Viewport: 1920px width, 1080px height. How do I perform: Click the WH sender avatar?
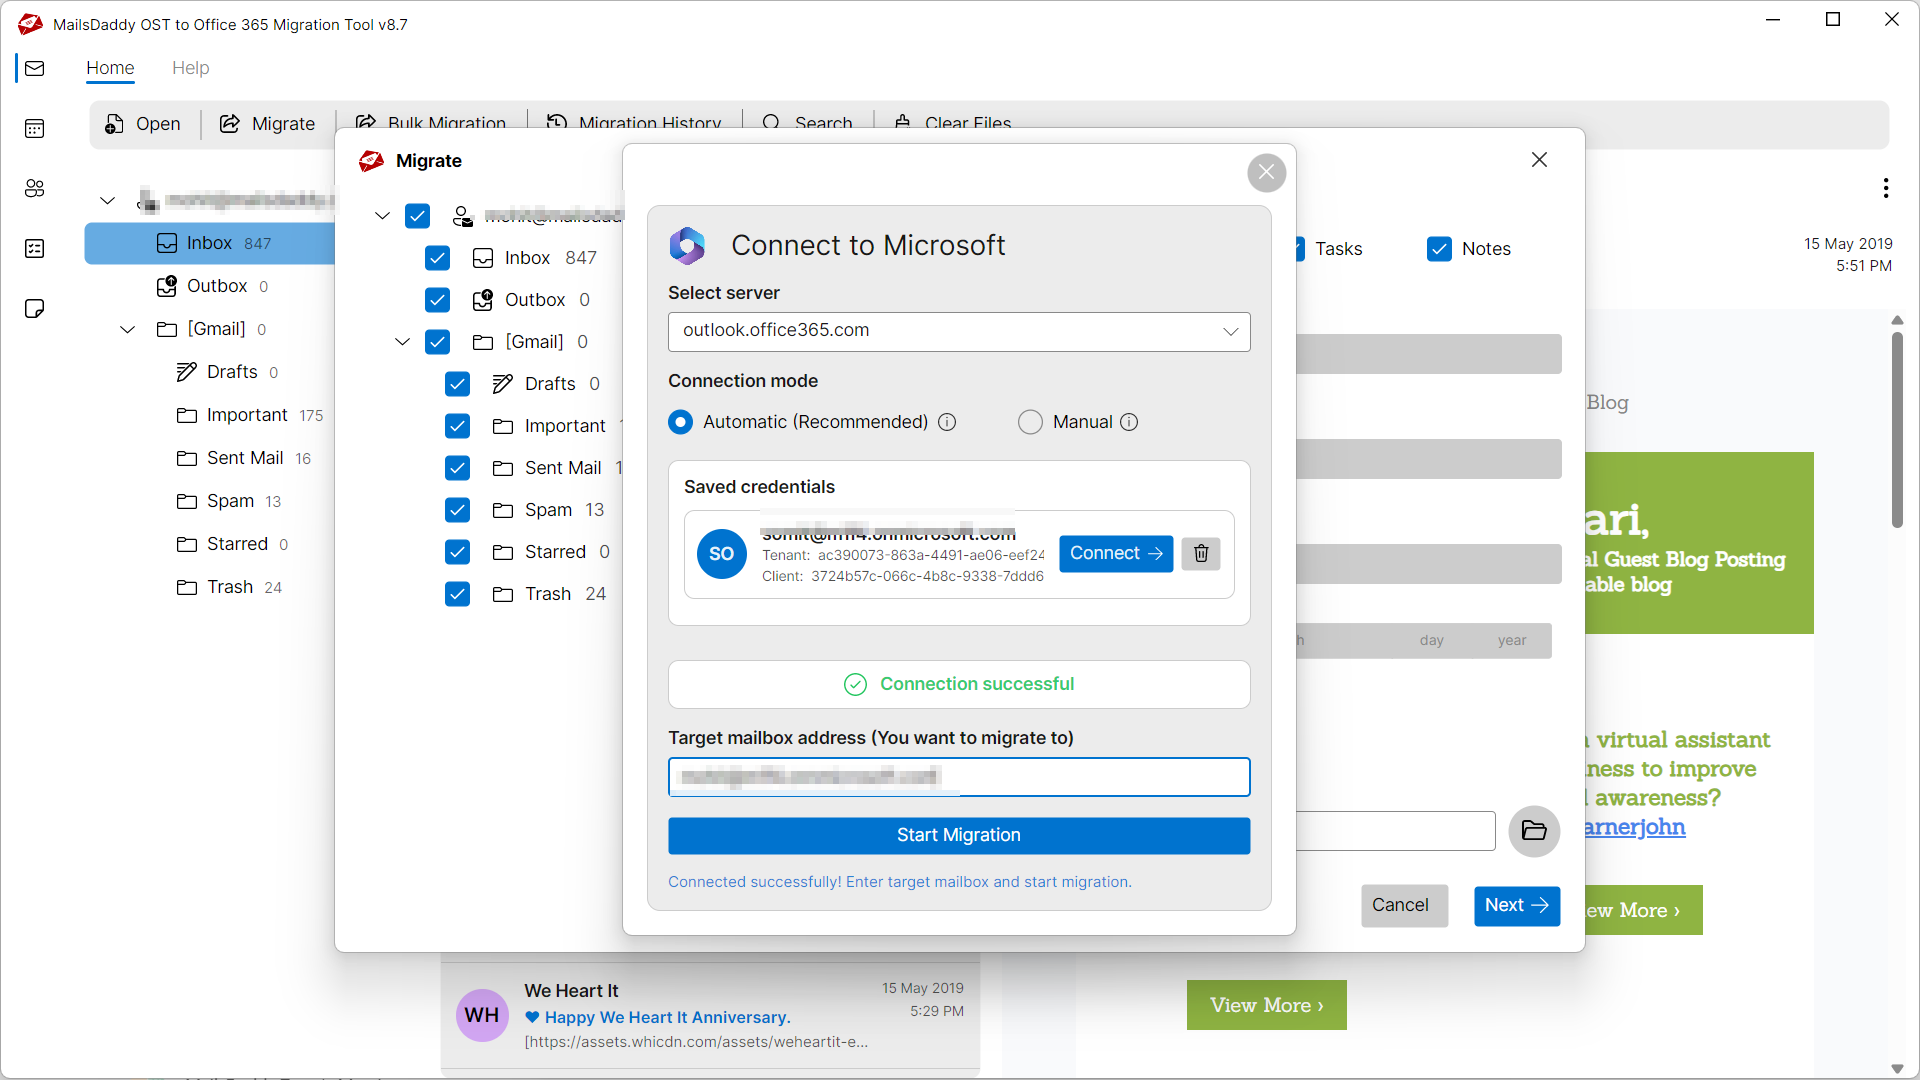[x=482, y=1015]
